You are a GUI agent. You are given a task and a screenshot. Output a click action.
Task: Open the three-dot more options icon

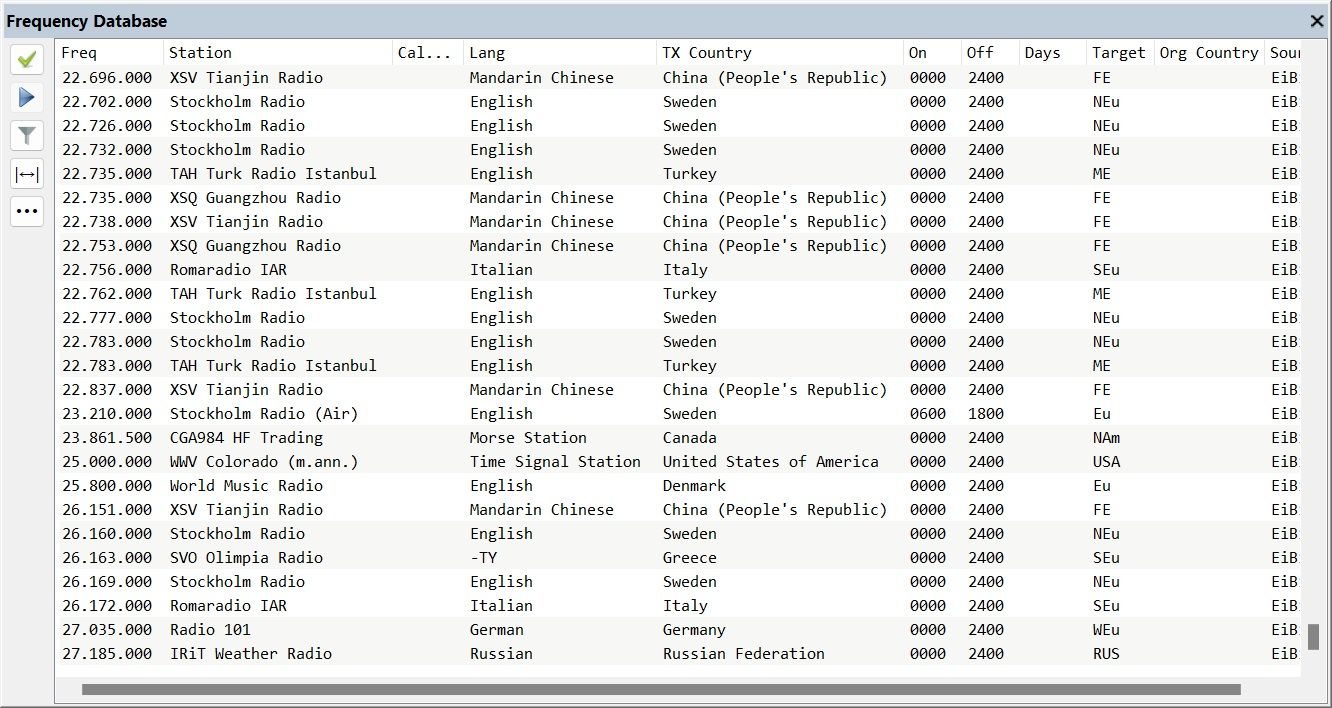pyautogui.click(x=27, y=211)
